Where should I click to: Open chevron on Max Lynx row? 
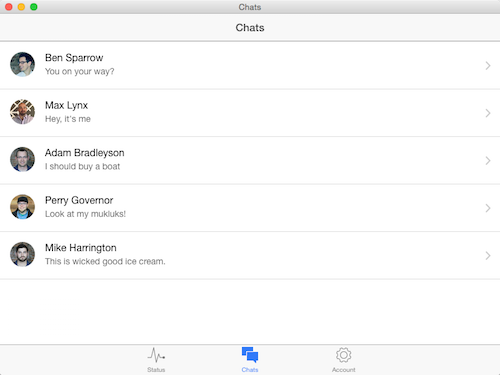pos(488,113)
